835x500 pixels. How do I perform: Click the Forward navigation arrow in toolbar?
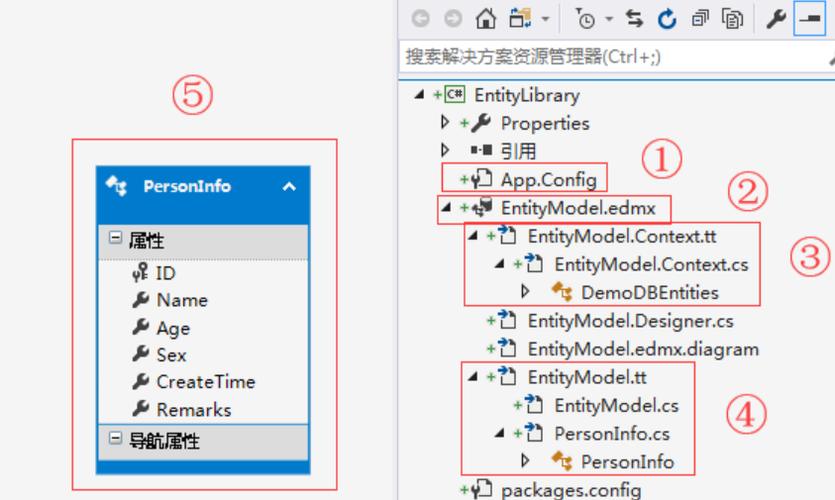pyautogui.click(x=453, y=19)
